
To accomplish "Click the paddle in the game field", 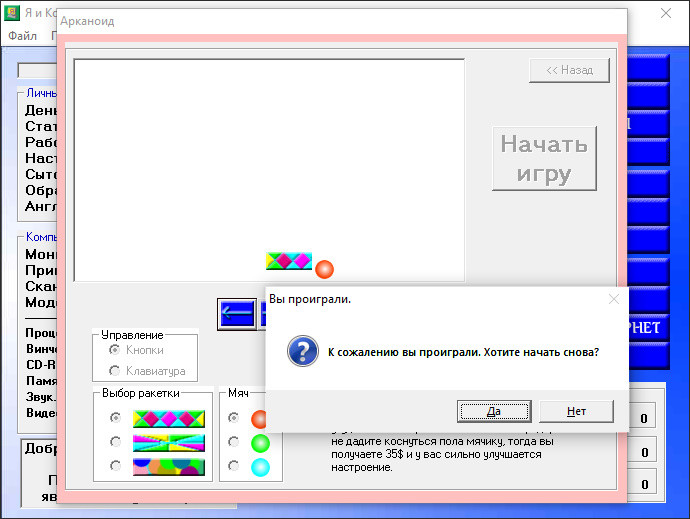I will (x=289, y=261).
